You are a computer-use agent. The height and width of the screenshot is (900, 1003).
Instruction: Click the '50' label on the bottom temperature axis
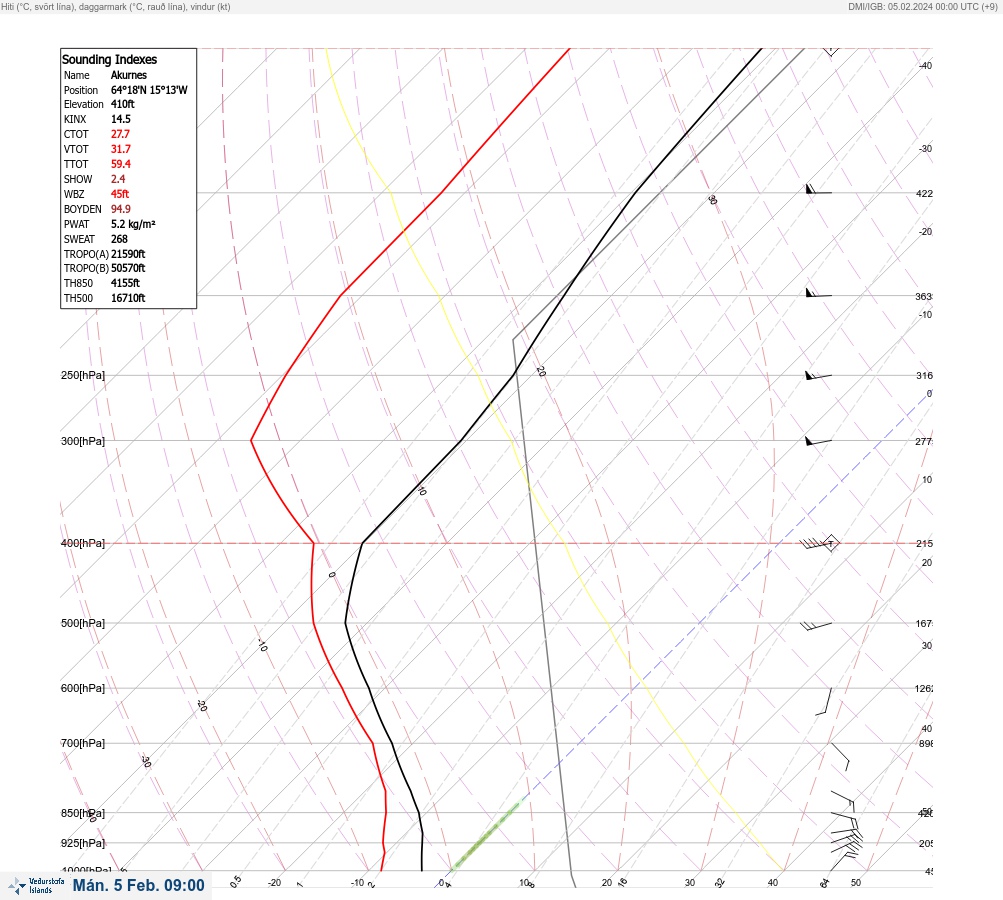[x=856, y=883]
